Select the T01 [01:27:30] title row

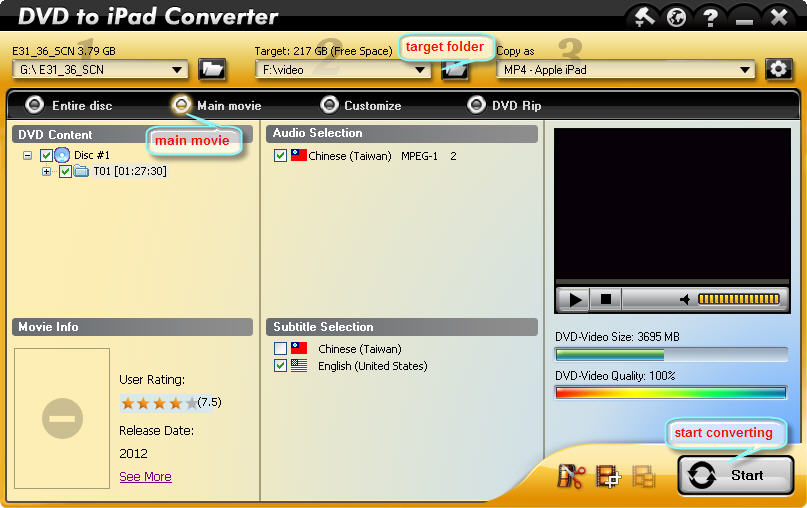tap(130, 171)
